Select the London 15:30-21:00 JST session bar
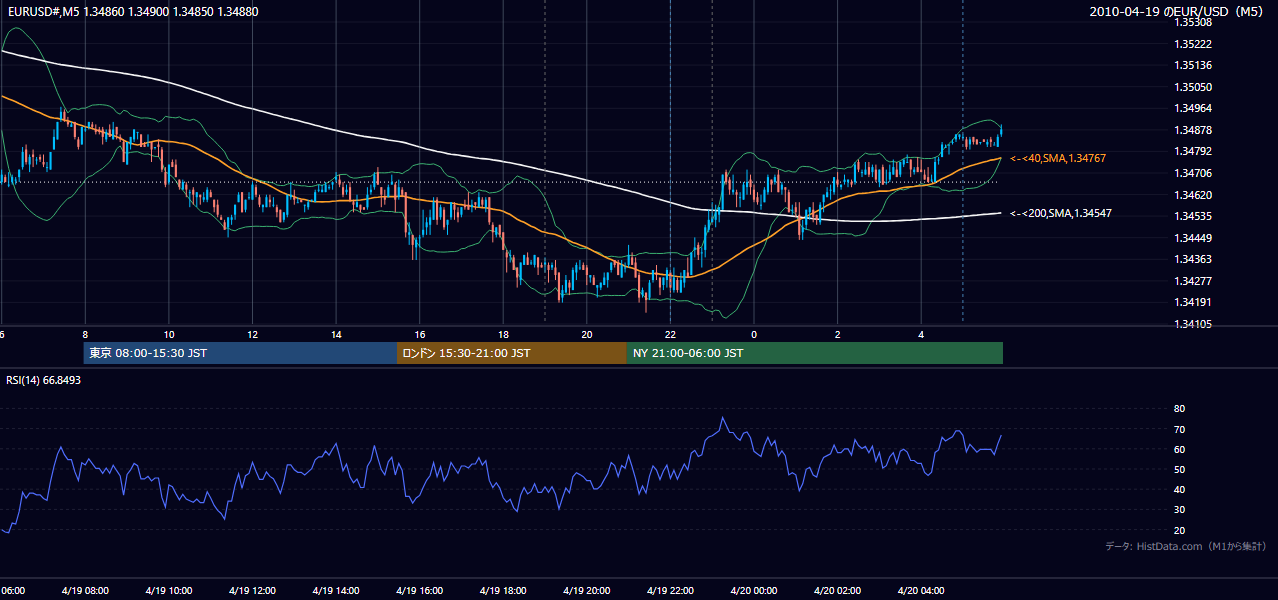The image size is (1278, 600). coord(512,353)
